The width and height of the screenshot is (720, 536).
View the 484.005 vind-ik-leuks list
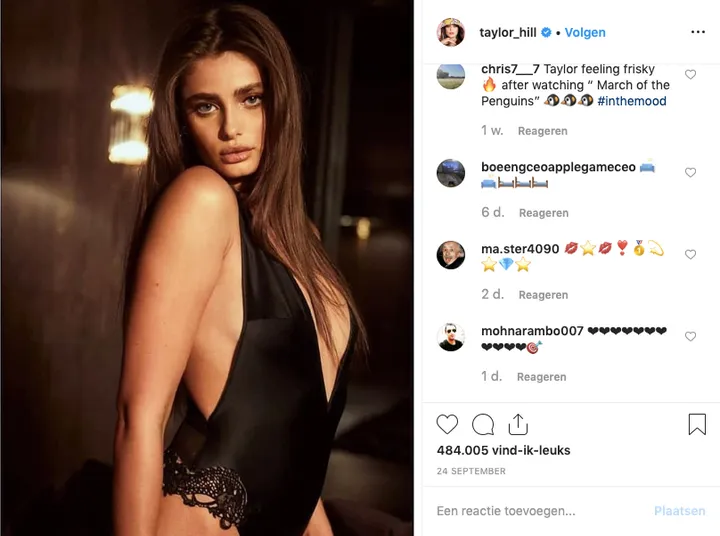click(503, 450)
